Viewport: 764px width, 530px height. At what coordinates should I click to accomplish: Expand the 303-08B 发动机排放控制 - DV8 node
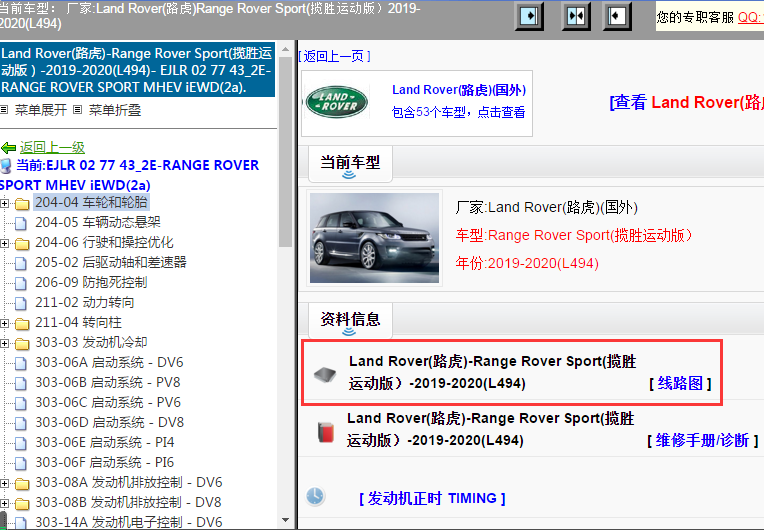pyautogui.click(x=4, y=503)
